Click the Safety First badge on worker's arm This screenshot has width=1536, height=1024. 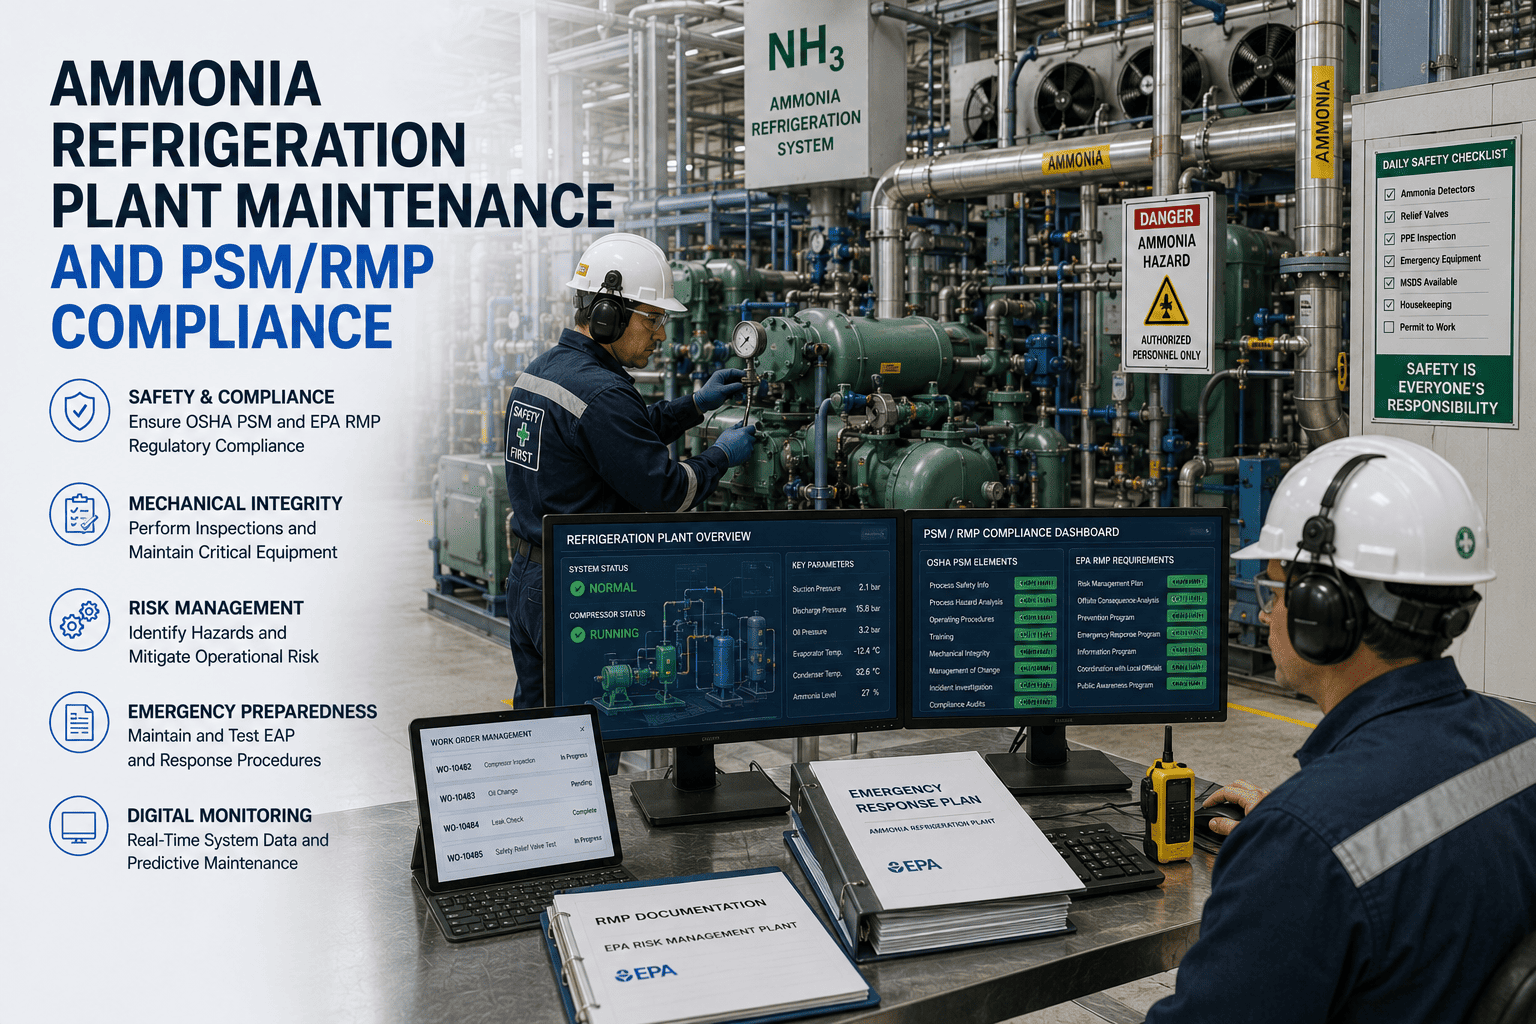coord(523,434)
